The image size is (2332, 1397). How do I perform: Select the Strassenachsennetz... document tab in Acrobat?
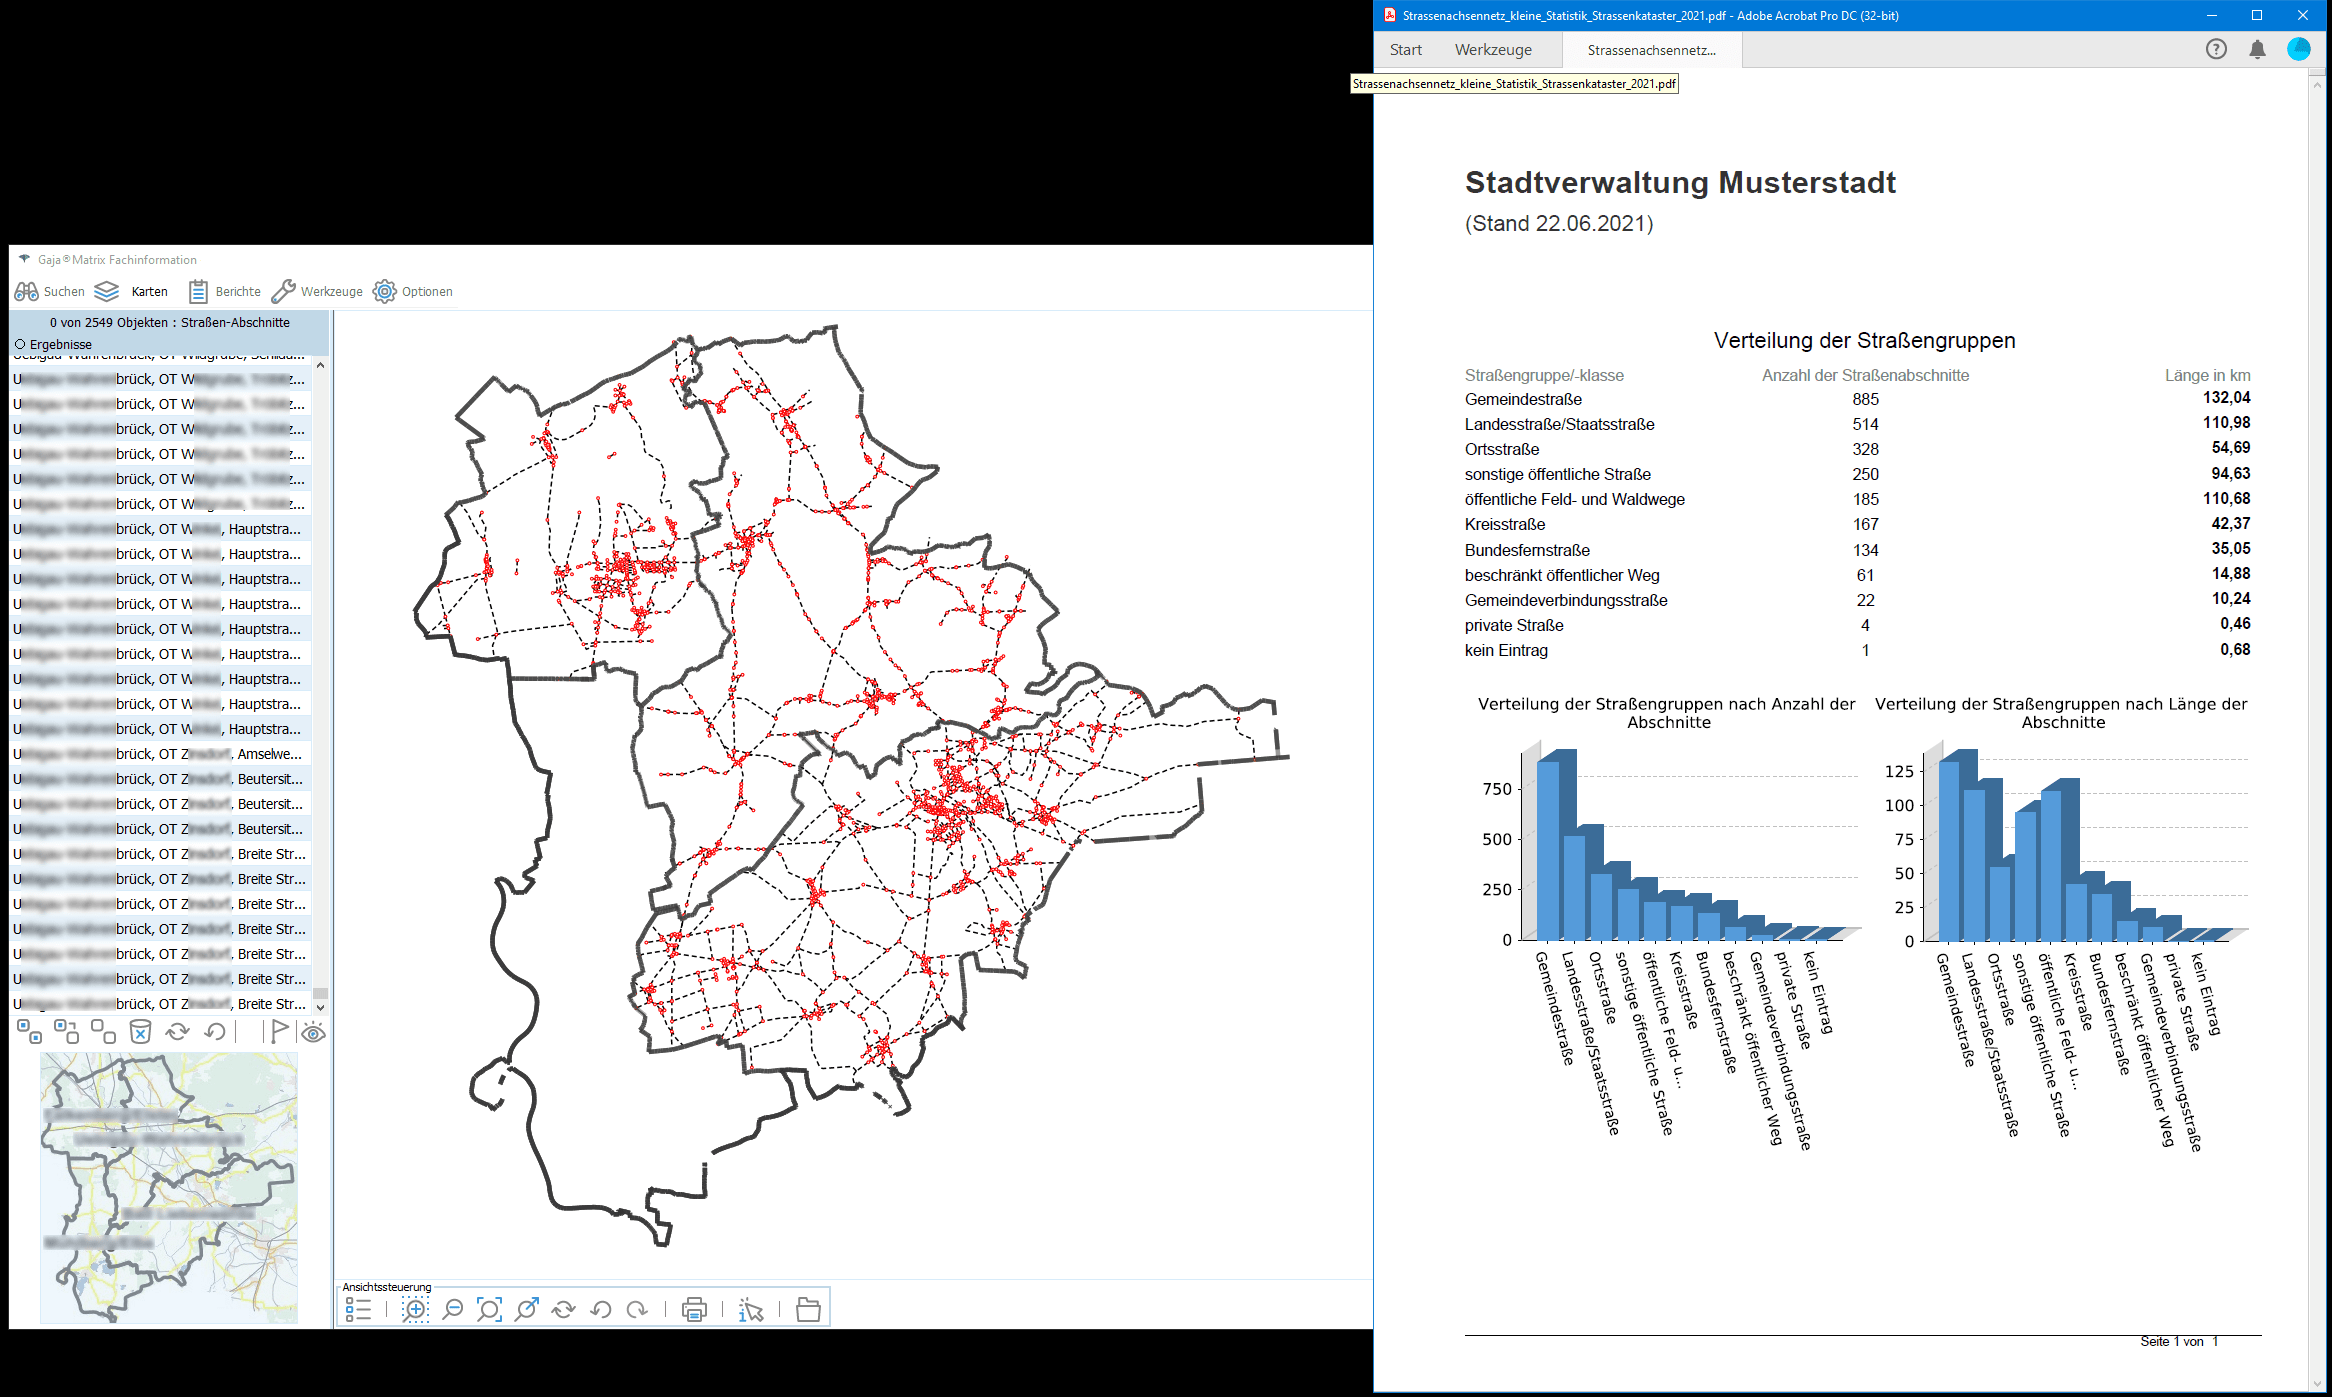[1651, 50]
